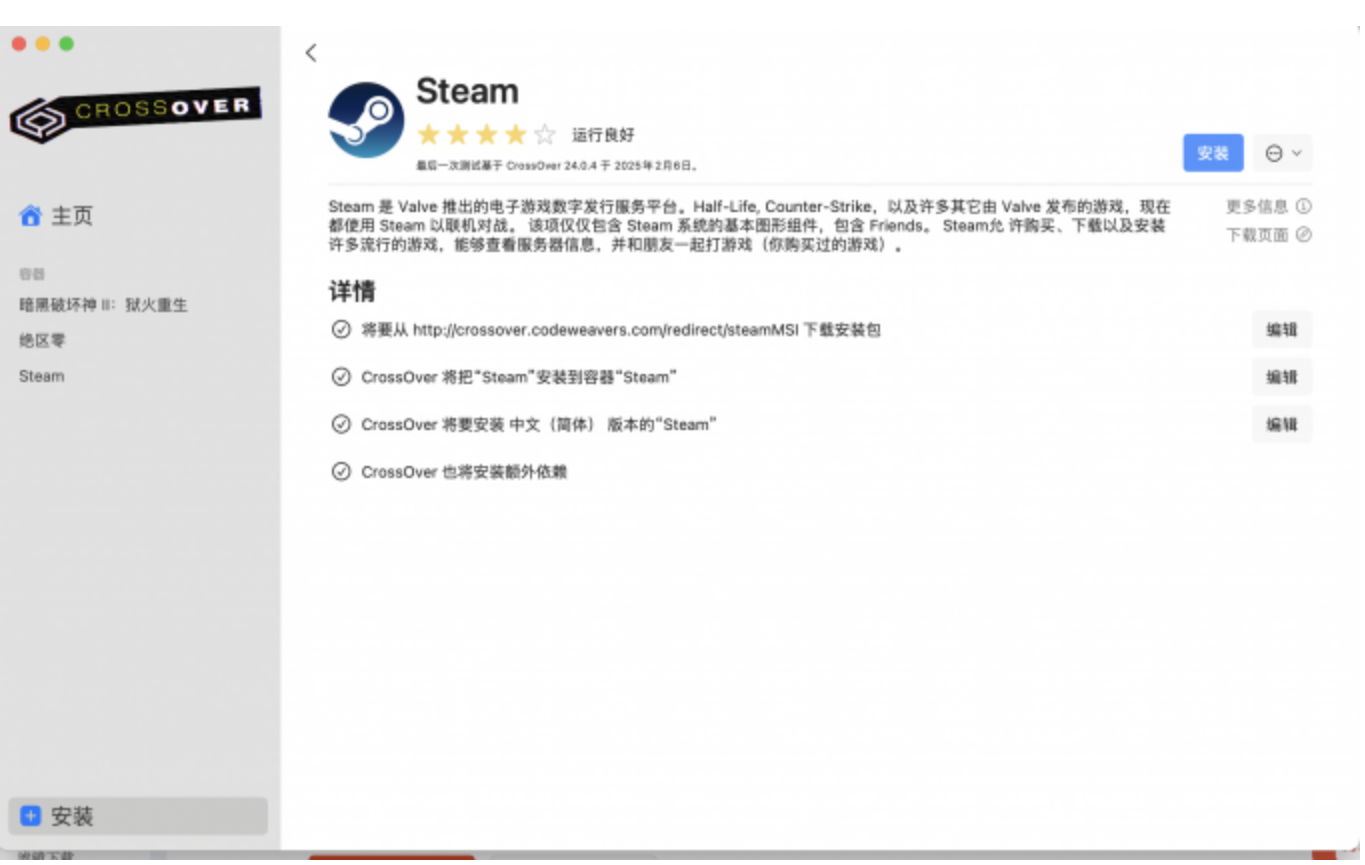Go to 主页 in the sidebar
Image resolution: width=1365 pixels, height=865 pixels.
pos(57,216)
